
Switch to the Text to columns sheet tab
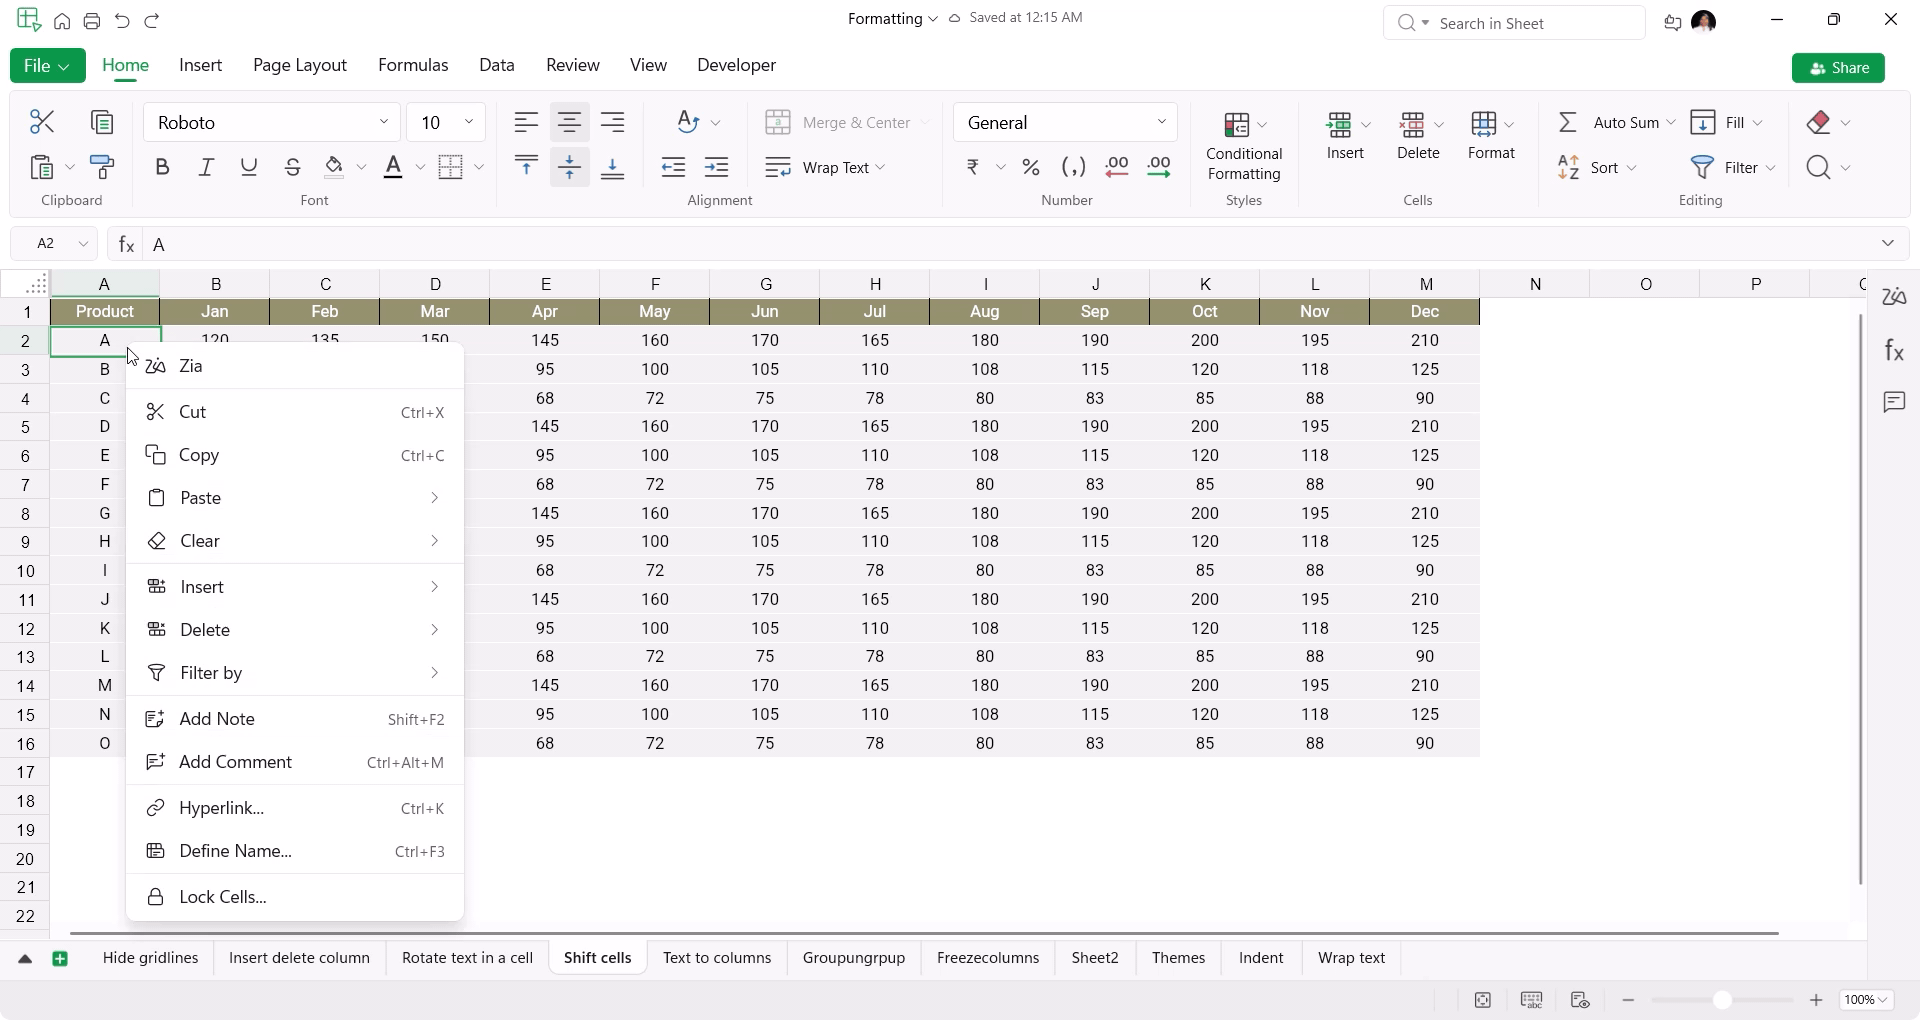coord(716,958)
